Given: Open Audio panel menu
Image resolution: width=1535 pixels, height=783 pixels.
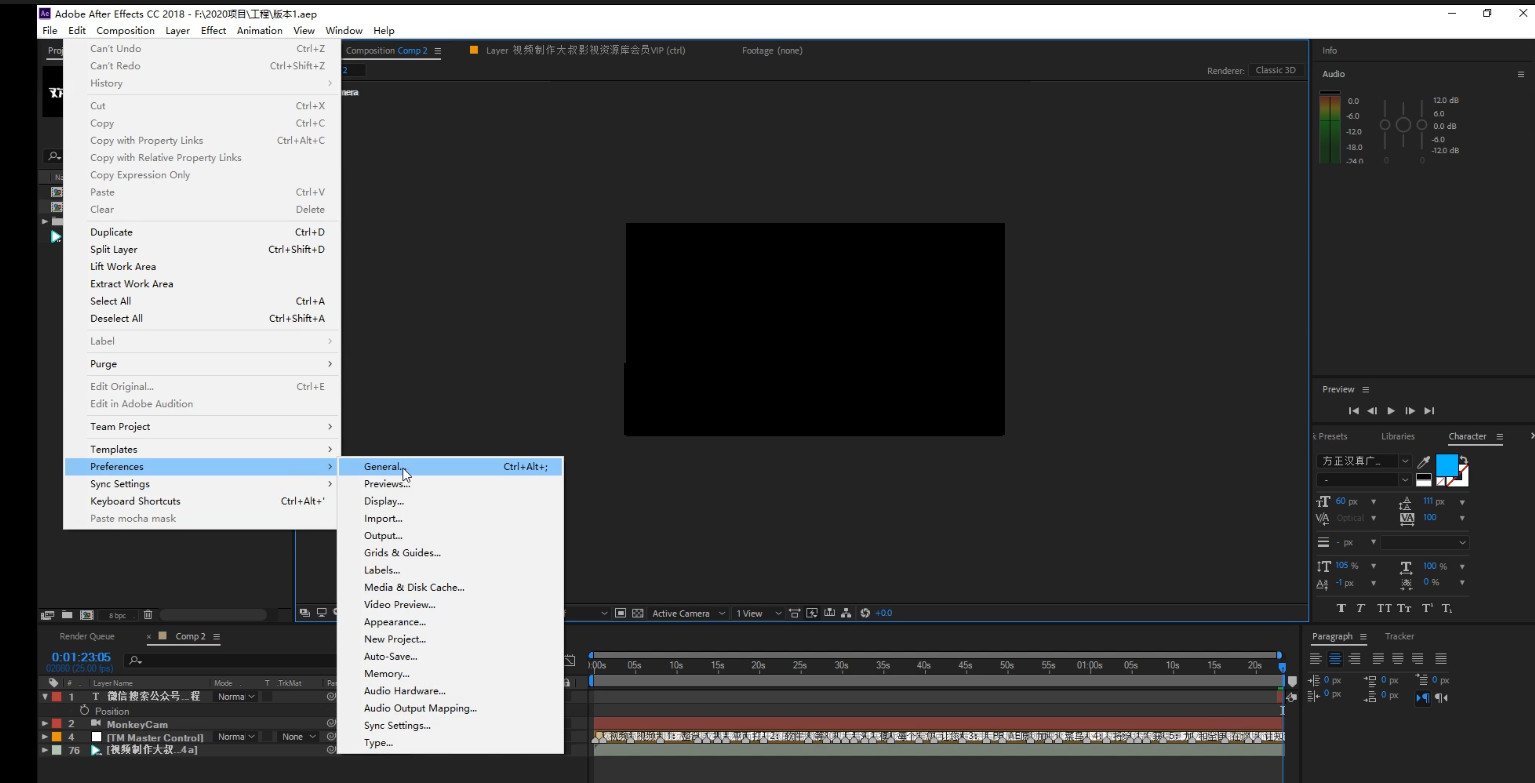Looking at the screenshot, I should [1521, 74].
